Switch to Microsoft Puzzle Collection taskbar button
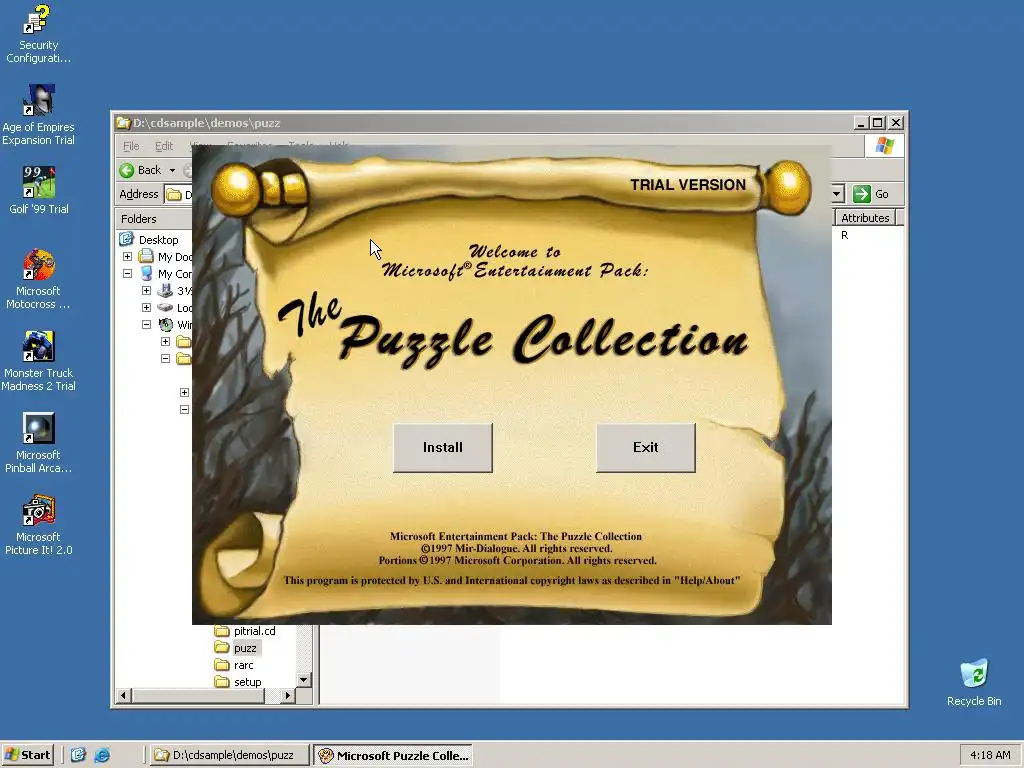The width and height of the screenshot is (1024, 768). tap(393, 755)
